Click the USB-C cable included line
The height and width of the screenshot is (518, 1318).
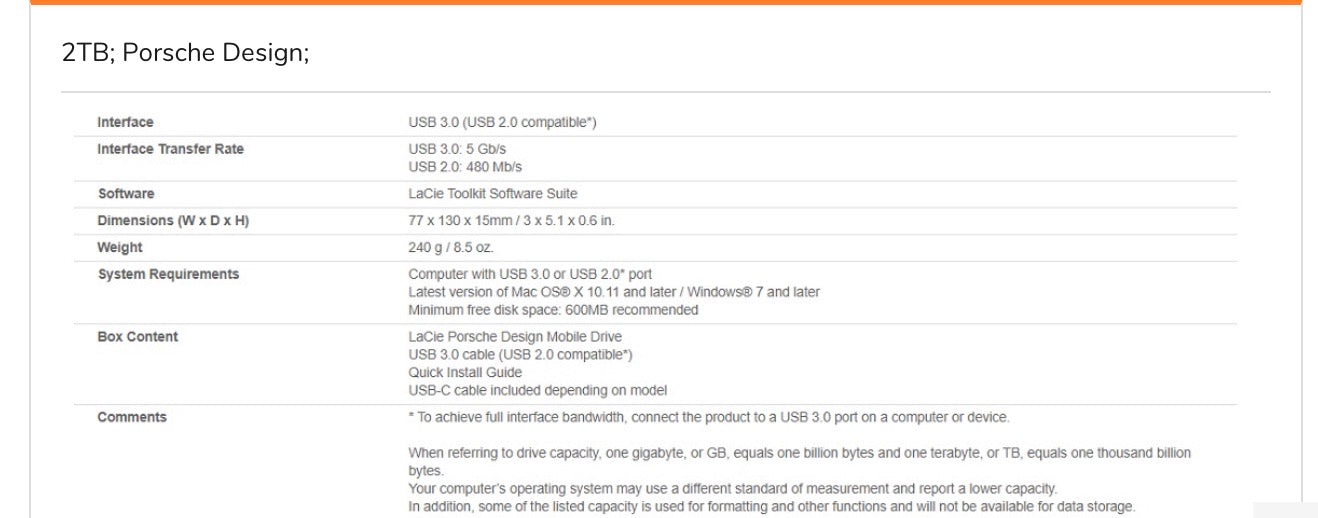tap(537, 391)
